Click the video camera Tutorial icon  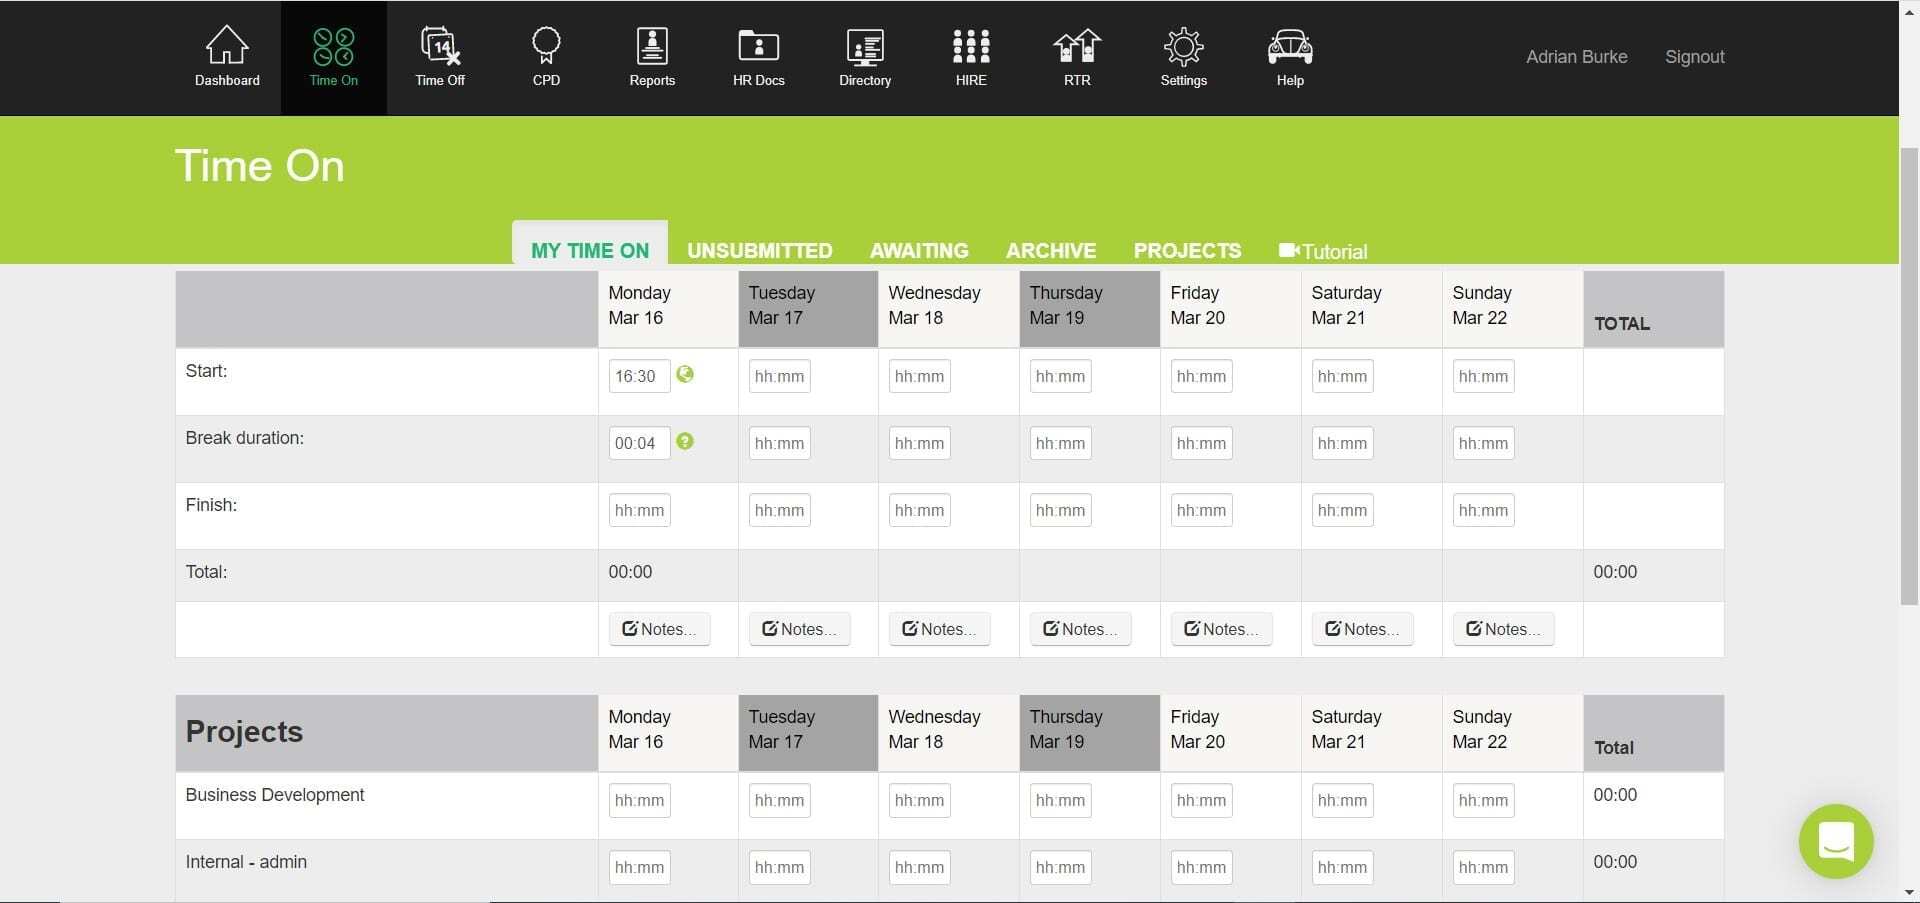[1289, 250]
